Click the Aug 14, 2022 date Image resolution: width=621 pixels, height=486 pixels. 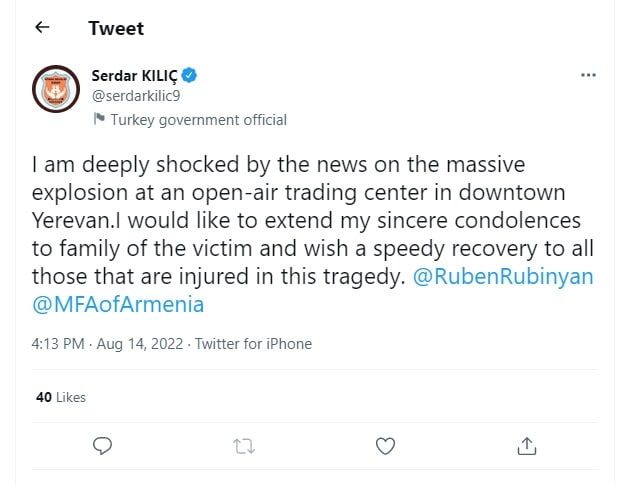tap(140, 343)
